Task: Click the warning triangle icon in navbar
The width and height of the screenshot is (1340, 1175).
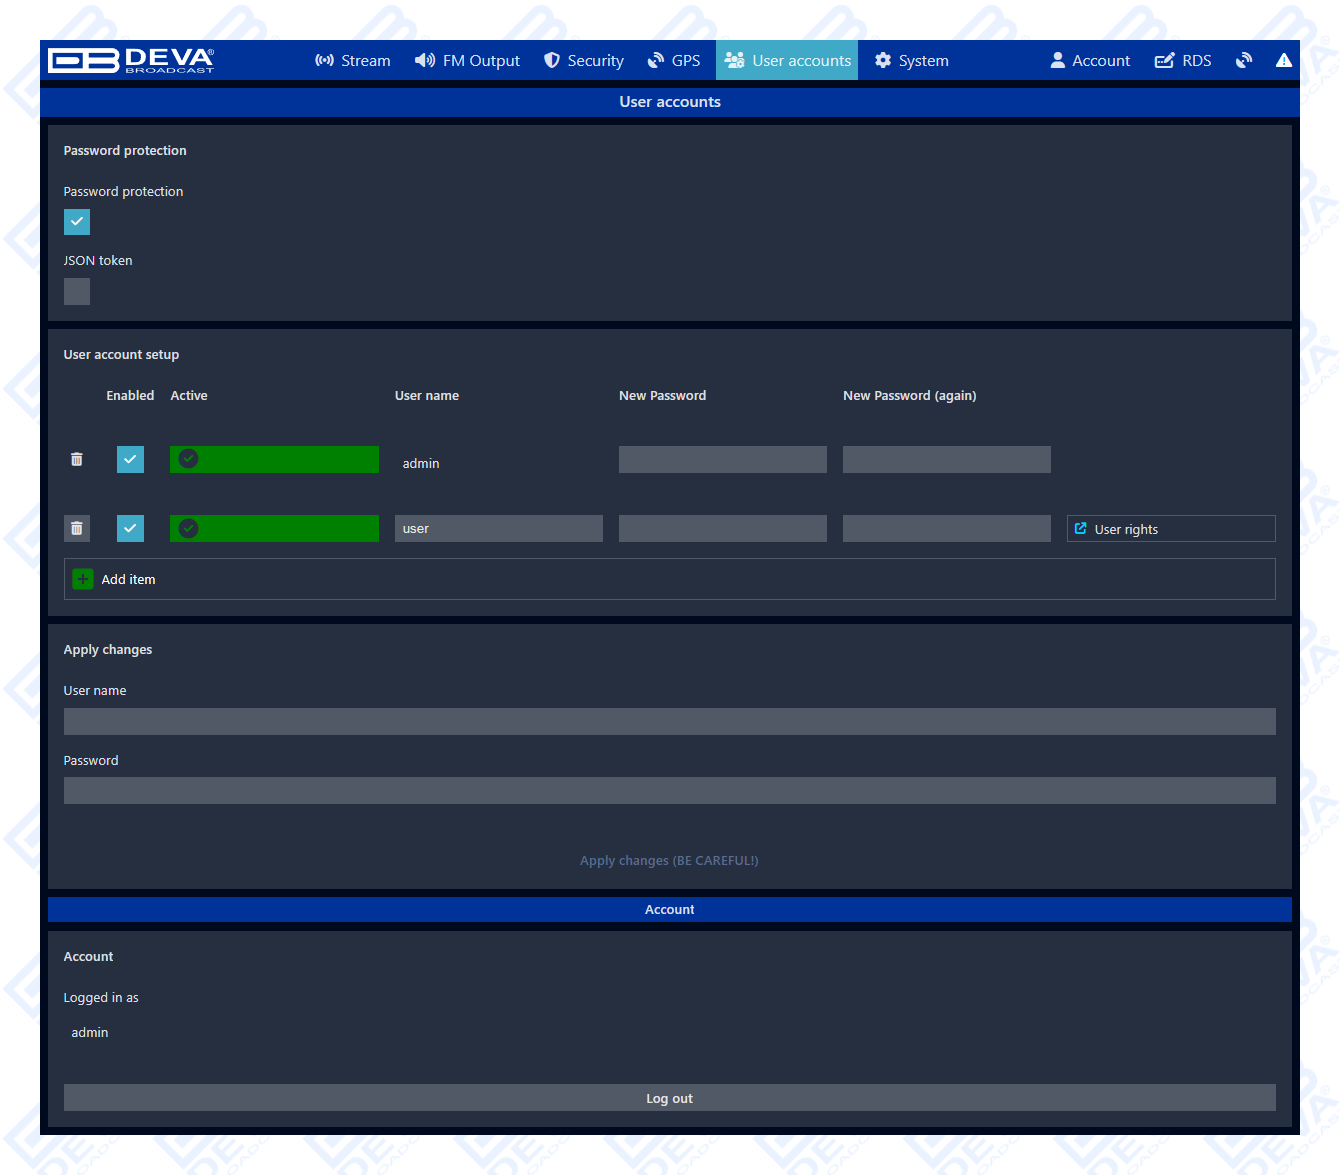Action: [x=1283, y=61]
